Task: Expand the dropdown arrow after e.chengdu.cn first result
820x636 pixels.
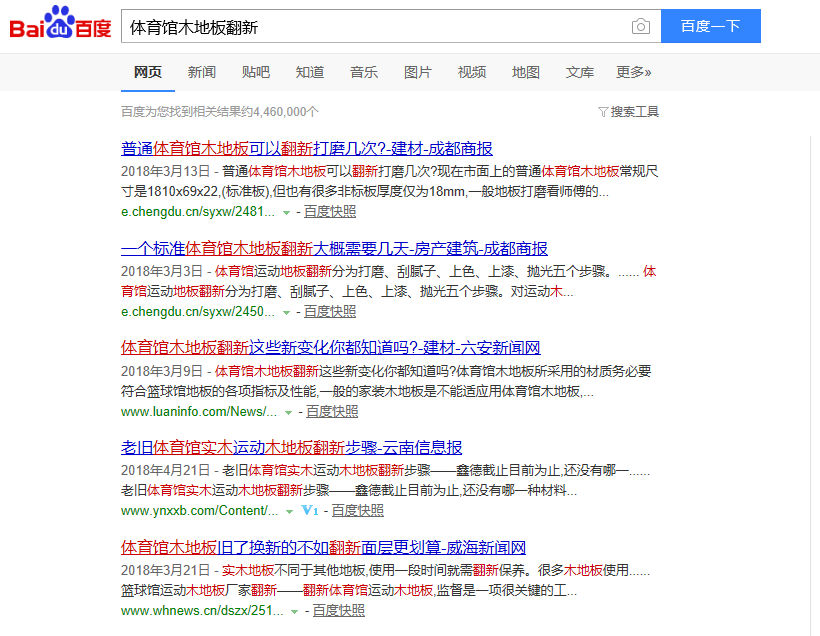Action: tap(283, 211)
